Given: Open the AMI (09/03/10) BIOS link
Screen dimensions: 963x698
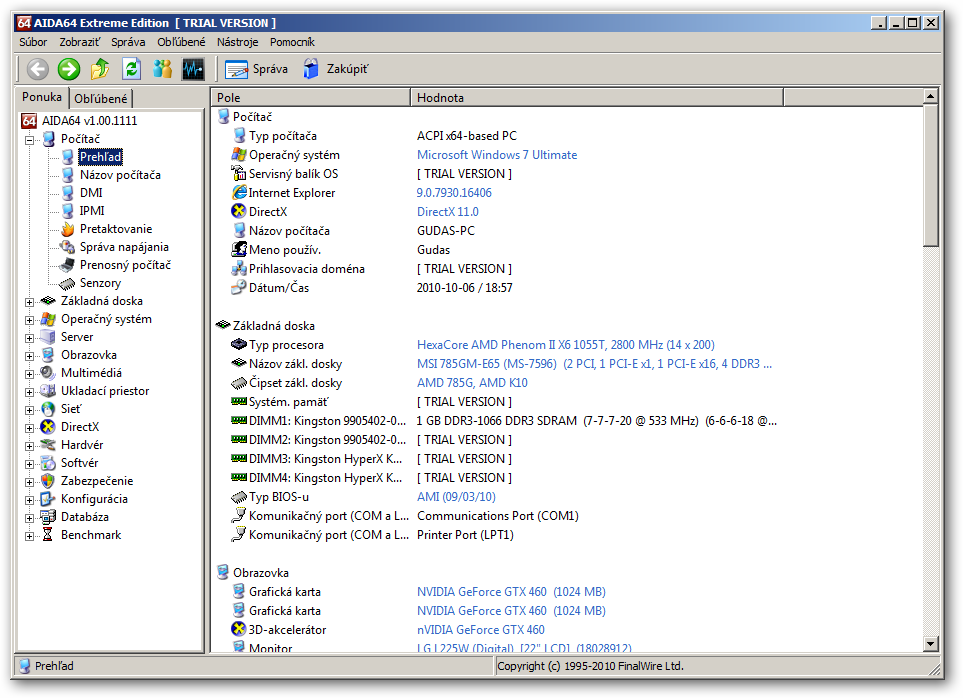Looking at the screenshot, I should click(456, 497).
